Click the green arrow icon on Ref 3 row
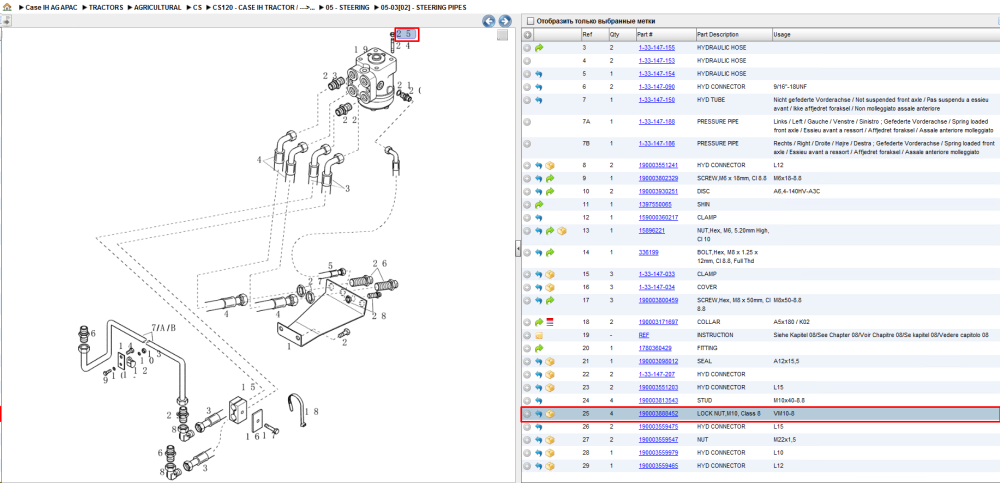The height and width of the screenshot is (483, 1000). (539, 48)
